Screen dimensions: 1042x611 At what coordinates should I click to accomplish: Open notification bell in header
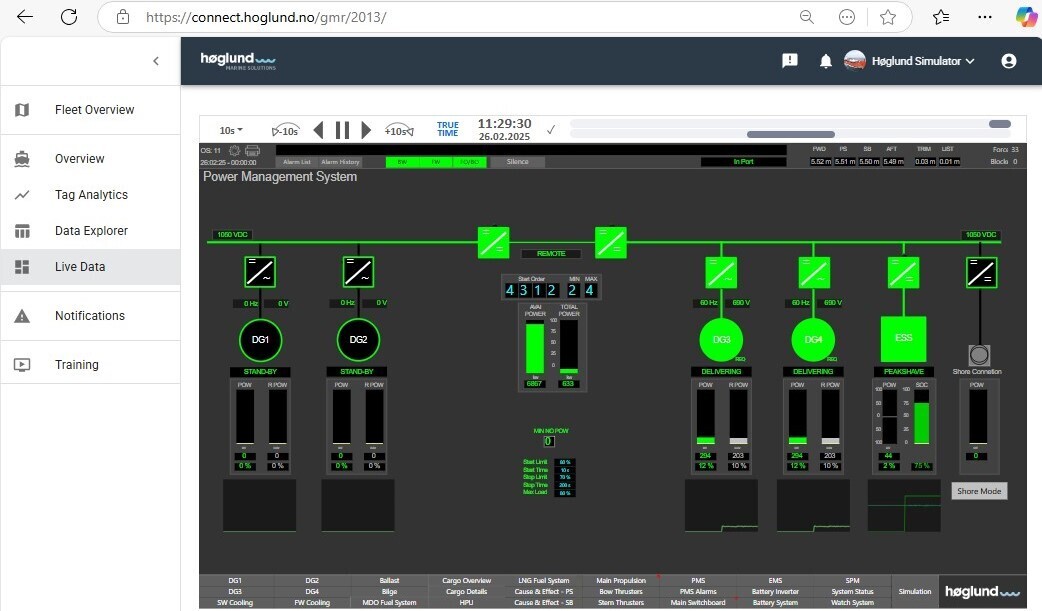point(825,62)
